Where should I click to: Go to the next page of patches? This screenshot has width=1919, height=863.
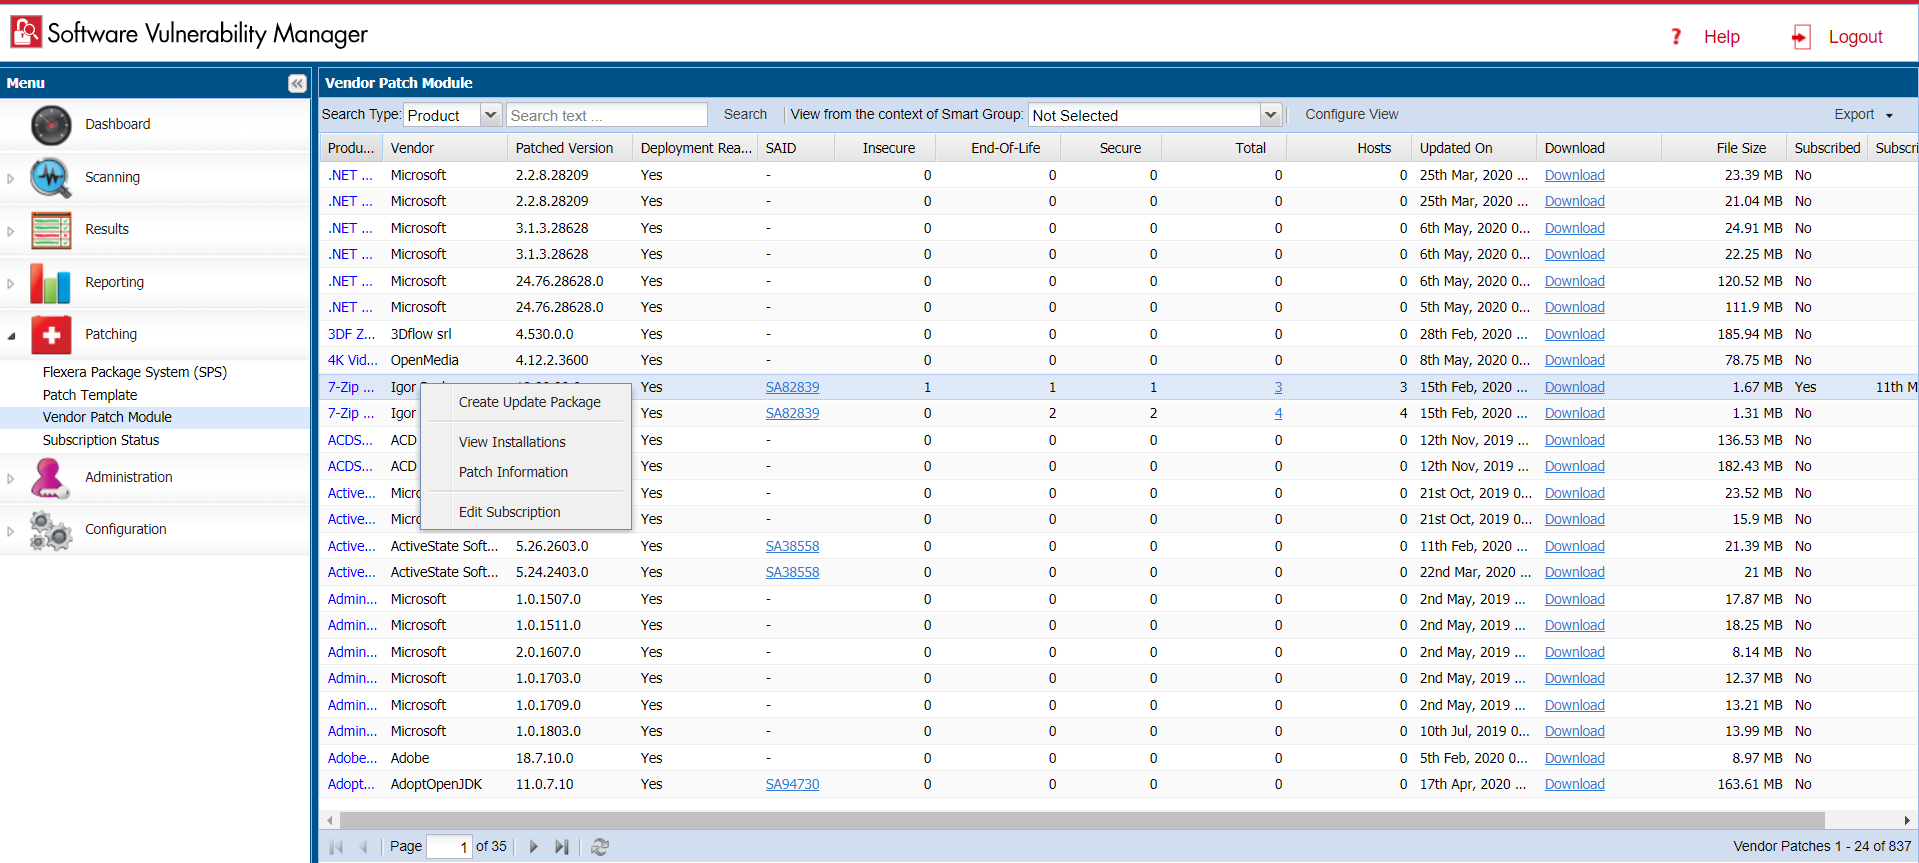coord(534,847)
